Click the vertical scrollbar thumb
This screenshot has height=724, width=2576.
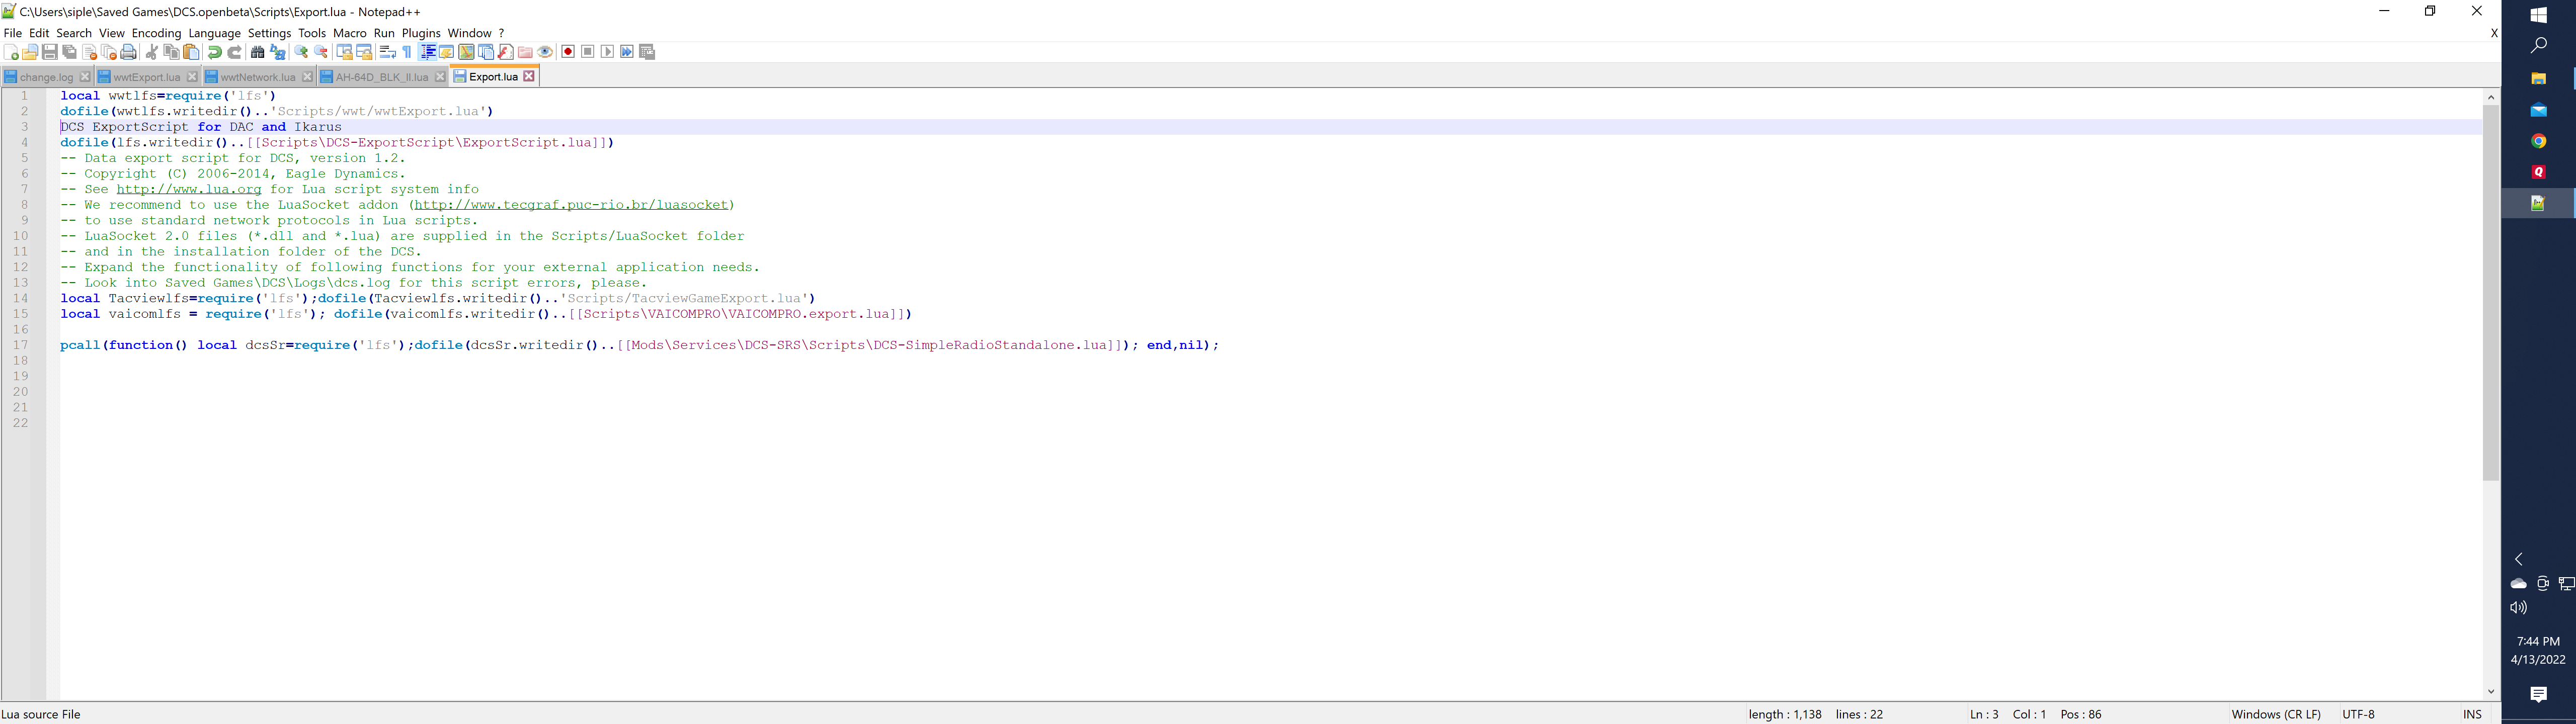click(2491, 293)
